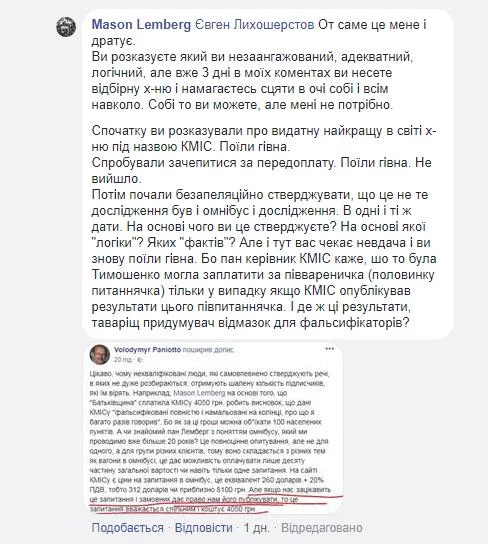Click the Mason Lemberg commenter name
488x544 pixels.
click(141, 25)
